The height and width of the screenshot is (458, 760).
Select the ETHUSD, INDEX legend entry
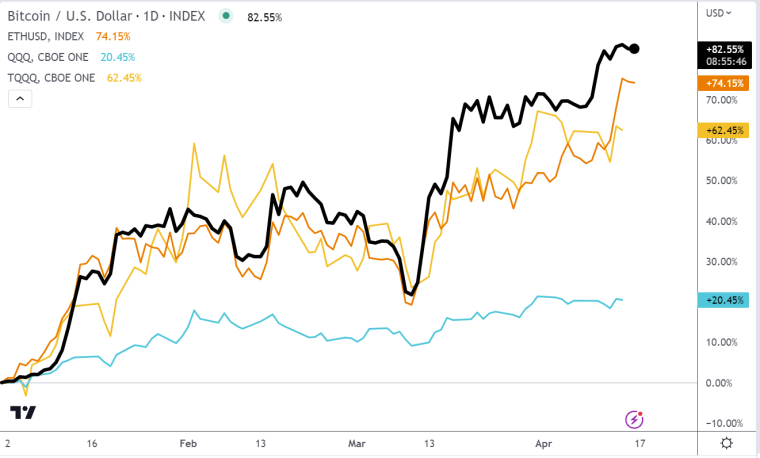tap(46, 37)
